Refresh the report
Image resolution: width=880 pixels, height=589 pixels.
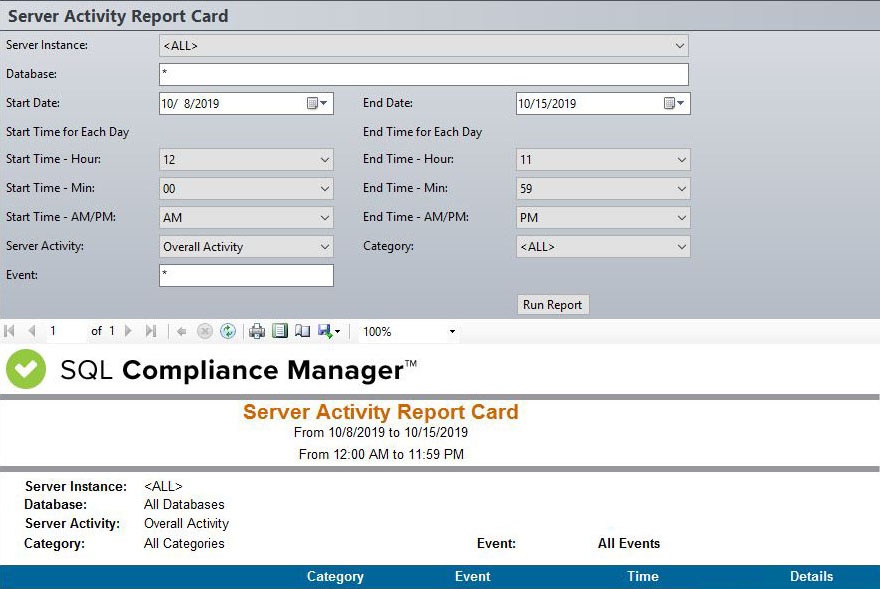pyautogui.click(x=228, y=331)
